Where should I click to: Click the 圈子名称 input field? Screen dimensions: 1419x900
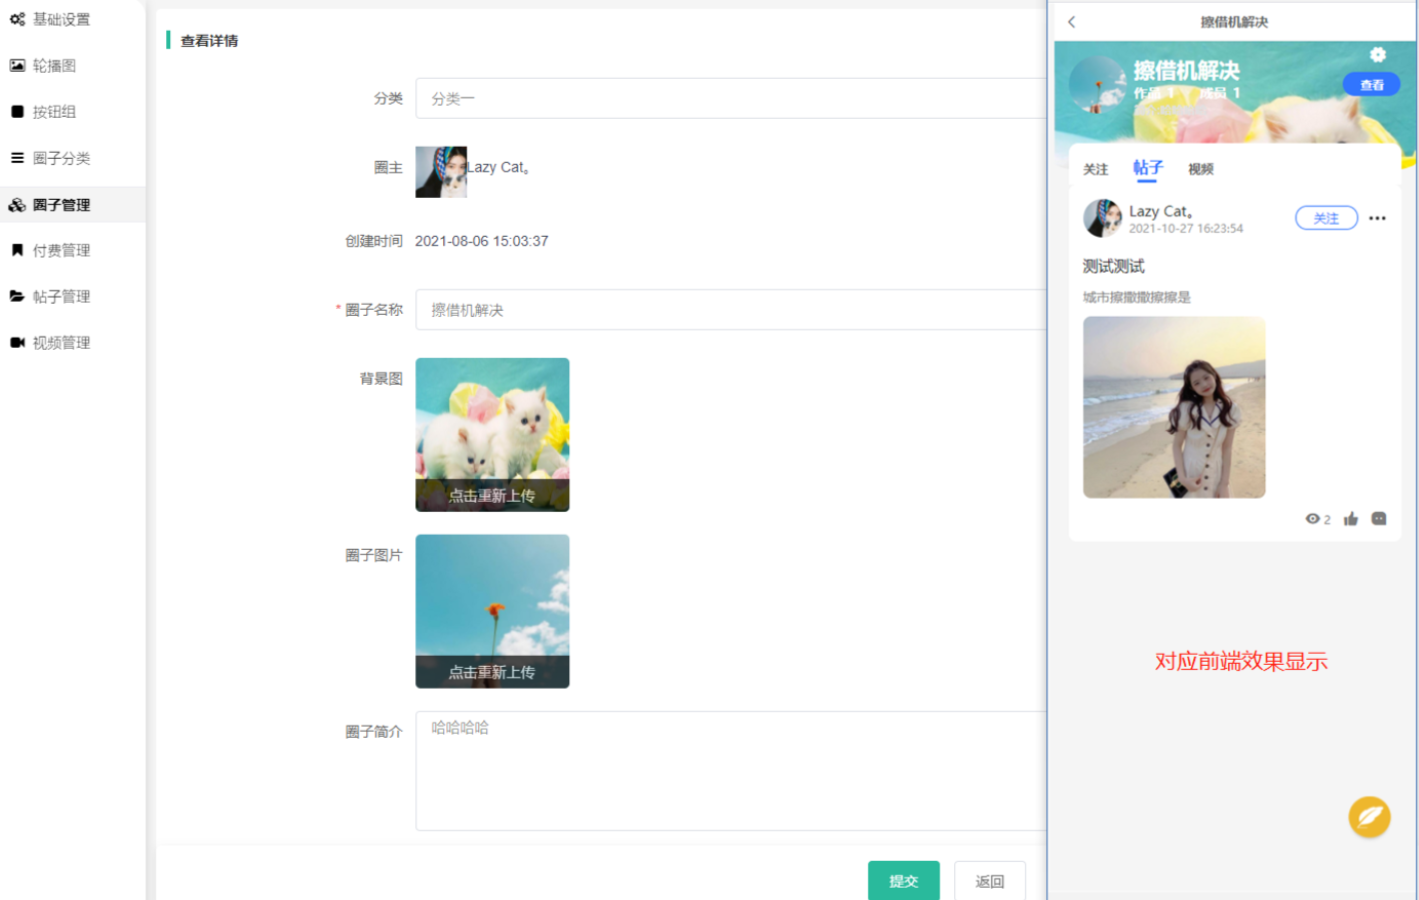click(x=730, y=310)
